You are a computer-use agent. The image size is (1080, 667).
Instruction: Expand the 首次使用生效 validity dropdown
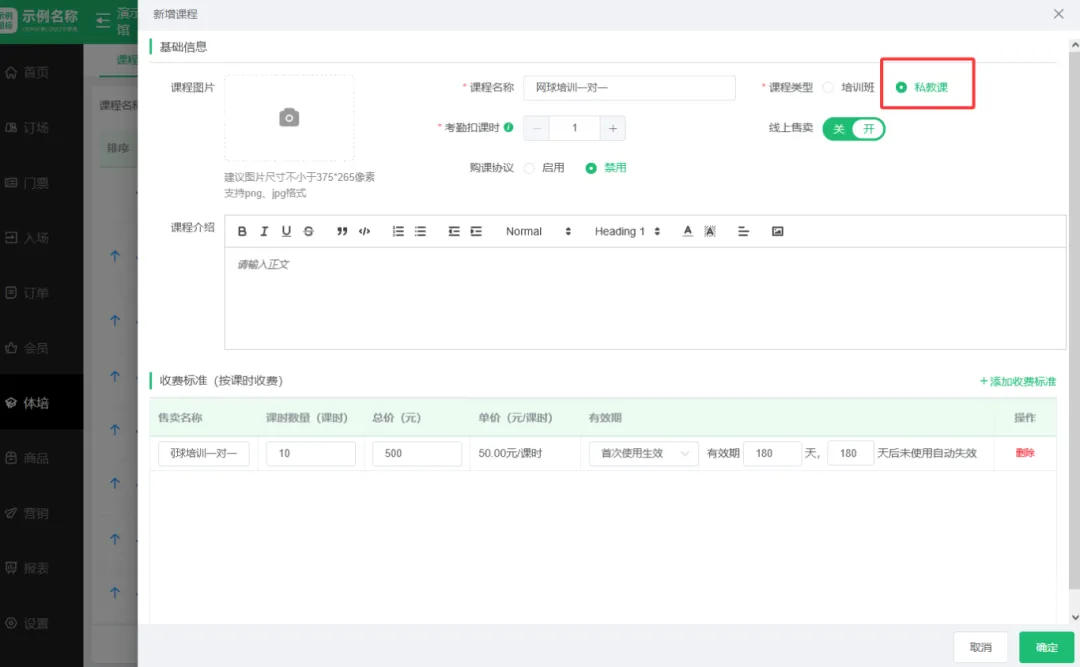[643, 453]
